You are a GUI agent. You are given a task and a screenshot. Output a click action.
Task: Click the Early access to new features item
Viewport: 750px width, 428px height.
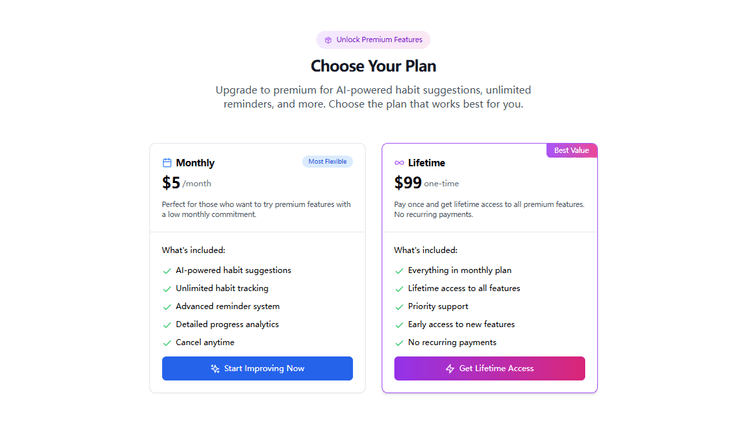[463, 325]
